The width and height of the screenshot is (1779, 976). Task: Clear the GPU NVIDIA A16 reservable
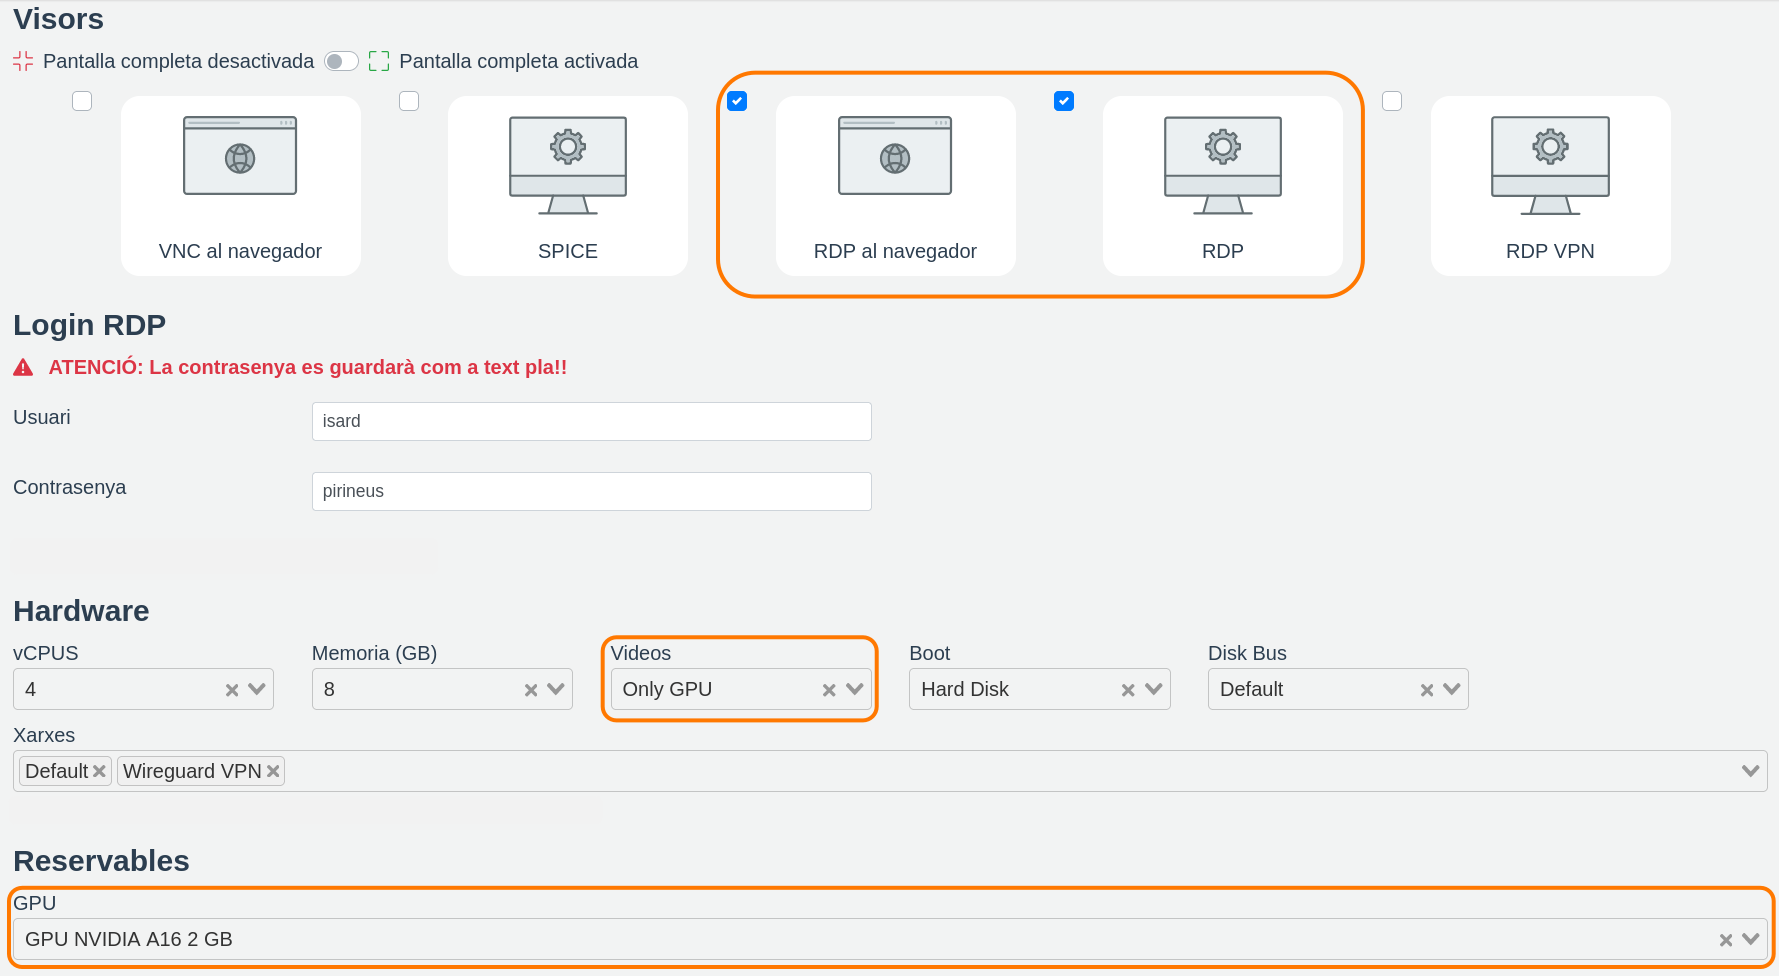[x=1726, y=940]
